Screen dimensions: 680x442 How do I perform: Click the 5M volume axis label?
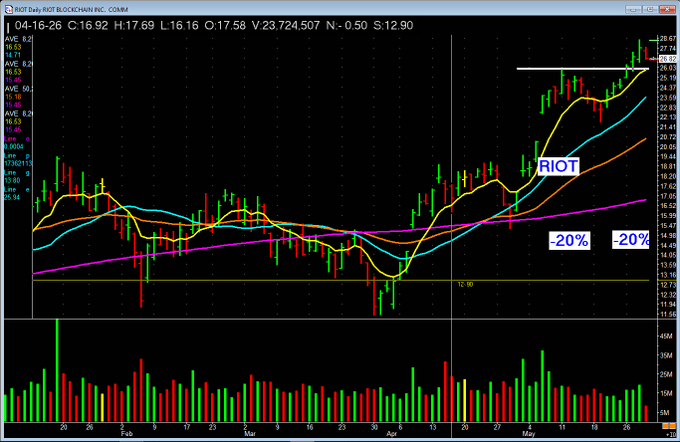664,413
